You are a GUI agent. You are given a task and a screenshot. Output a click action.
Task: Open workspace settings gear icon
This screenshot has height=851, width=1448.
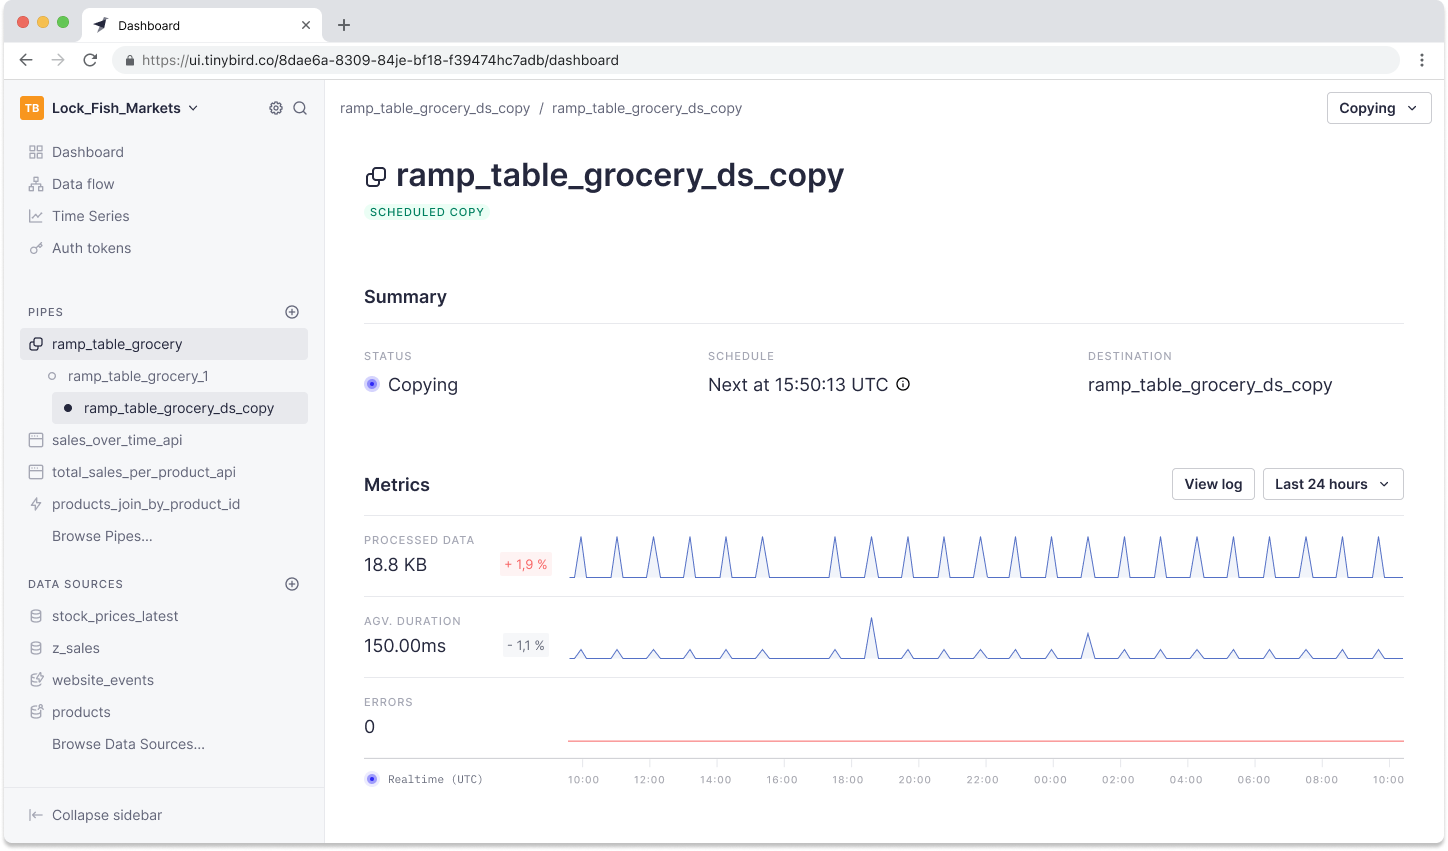coord(276,108)
